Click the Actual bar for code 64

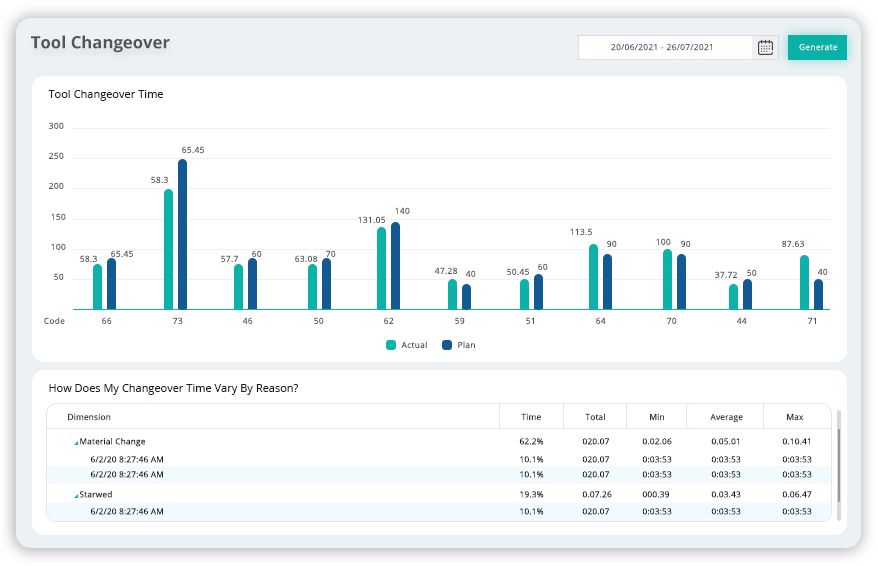(x=593, y=277)
